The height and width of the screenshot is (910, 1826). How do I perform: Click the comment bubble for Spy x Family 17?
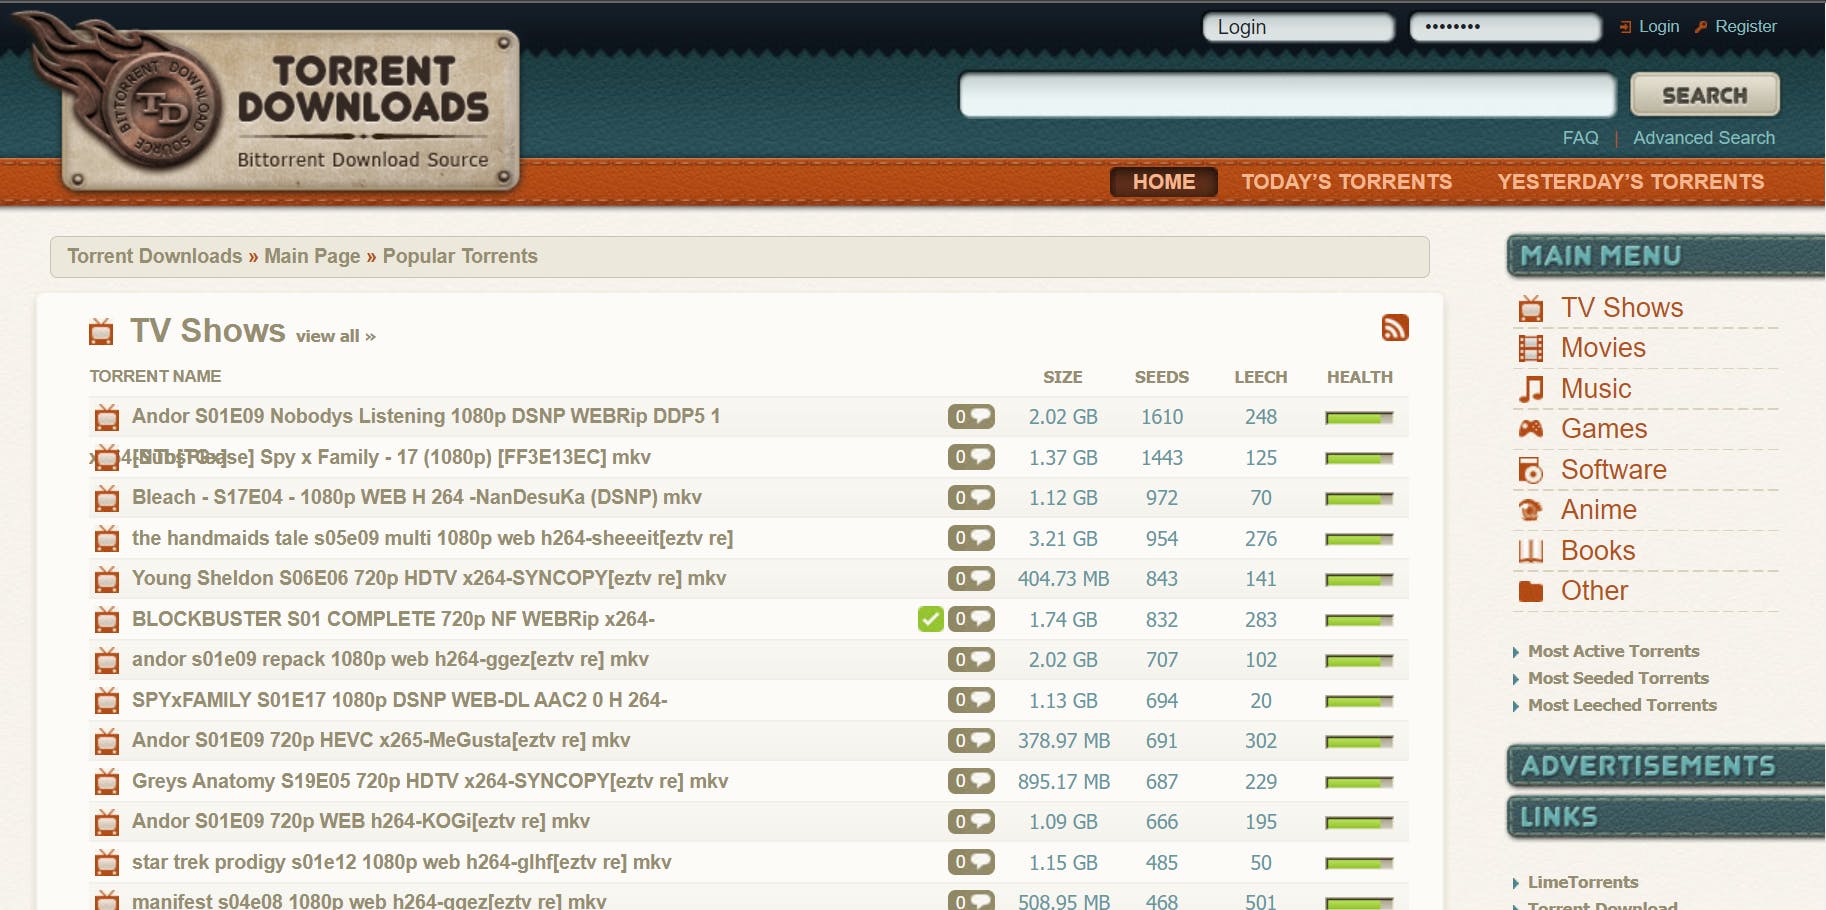971,457
